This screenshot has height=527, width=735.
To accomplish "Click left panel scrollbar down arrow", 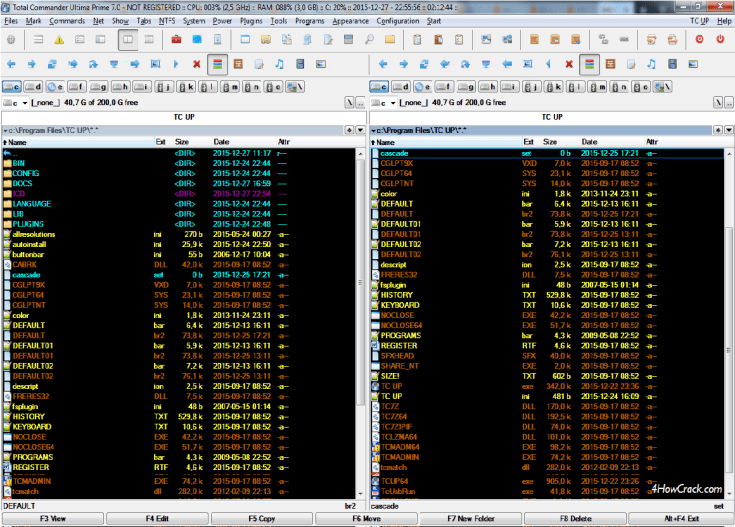I will pos(360,494).
